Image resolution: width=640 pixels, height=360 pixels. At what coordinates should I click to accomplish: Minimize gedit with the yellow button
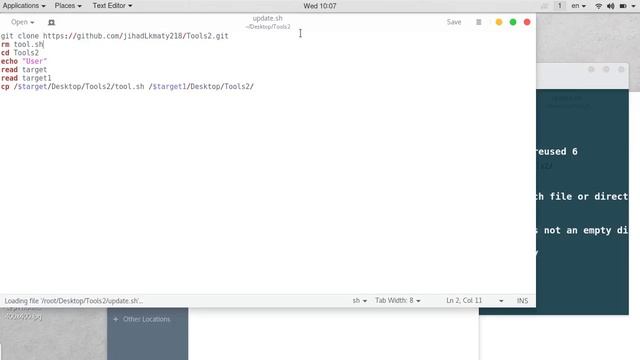(x=499, y=22)
